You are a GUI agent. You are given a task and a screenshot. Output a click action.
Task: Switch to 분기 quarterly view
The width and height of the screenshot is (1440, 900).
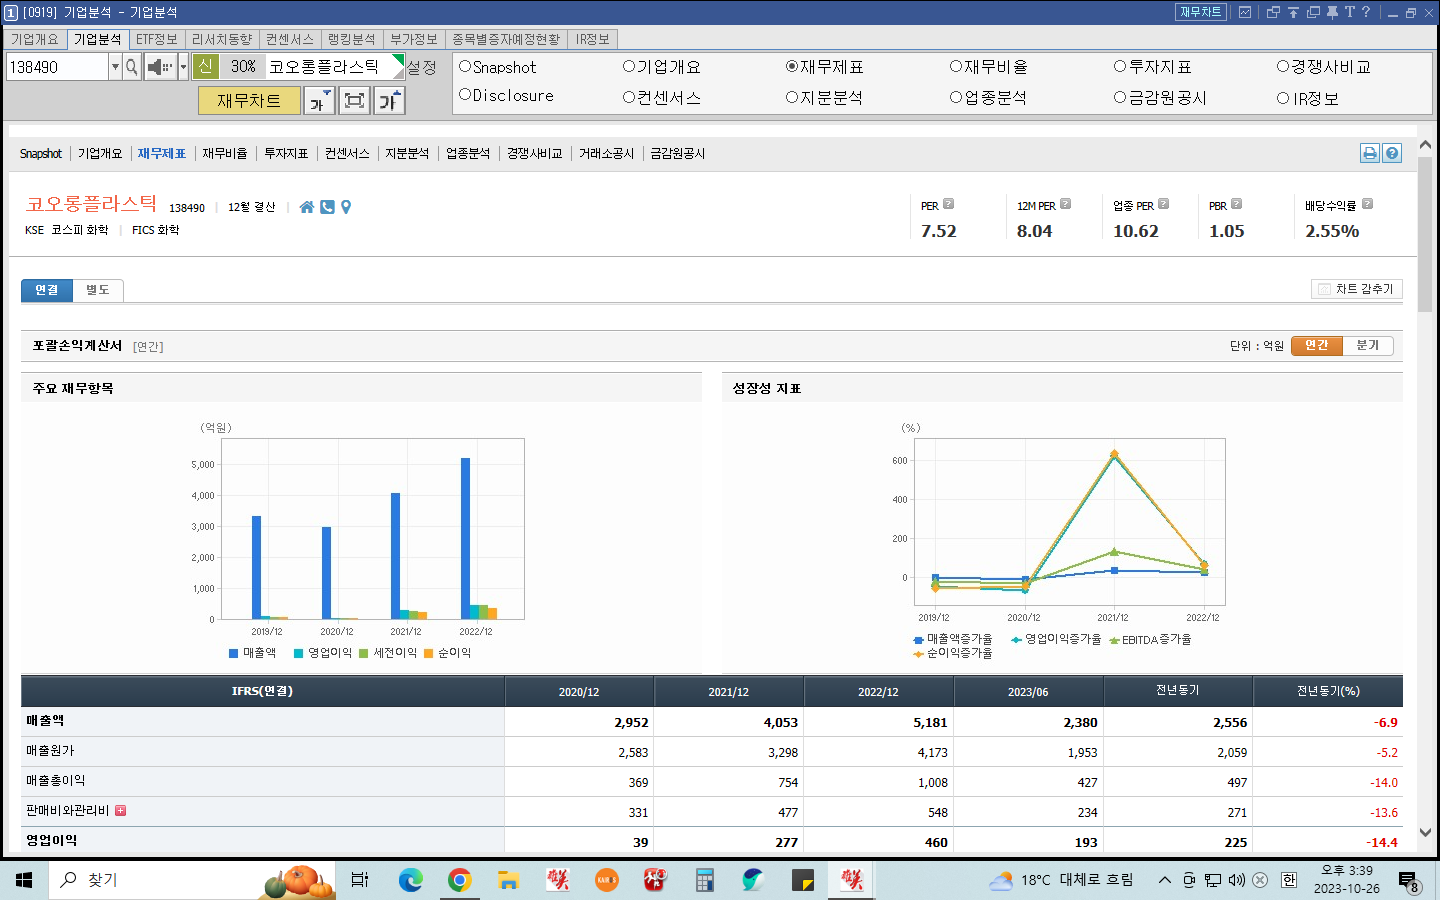(1367, 345)
